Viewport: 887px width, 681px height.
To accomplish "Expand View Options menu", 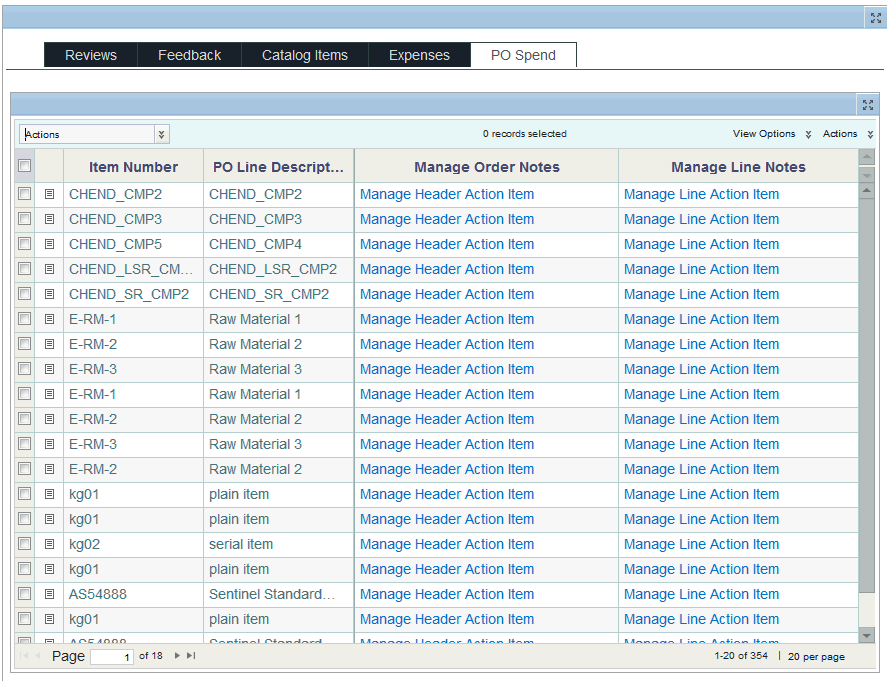I will coord(772,133).
